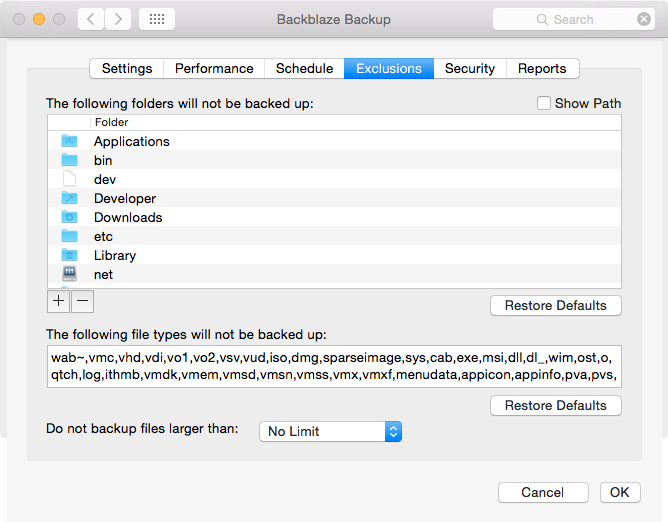Select the Downloads folder icon
This screenshot has height=522, width=668.
pos(69,217)
